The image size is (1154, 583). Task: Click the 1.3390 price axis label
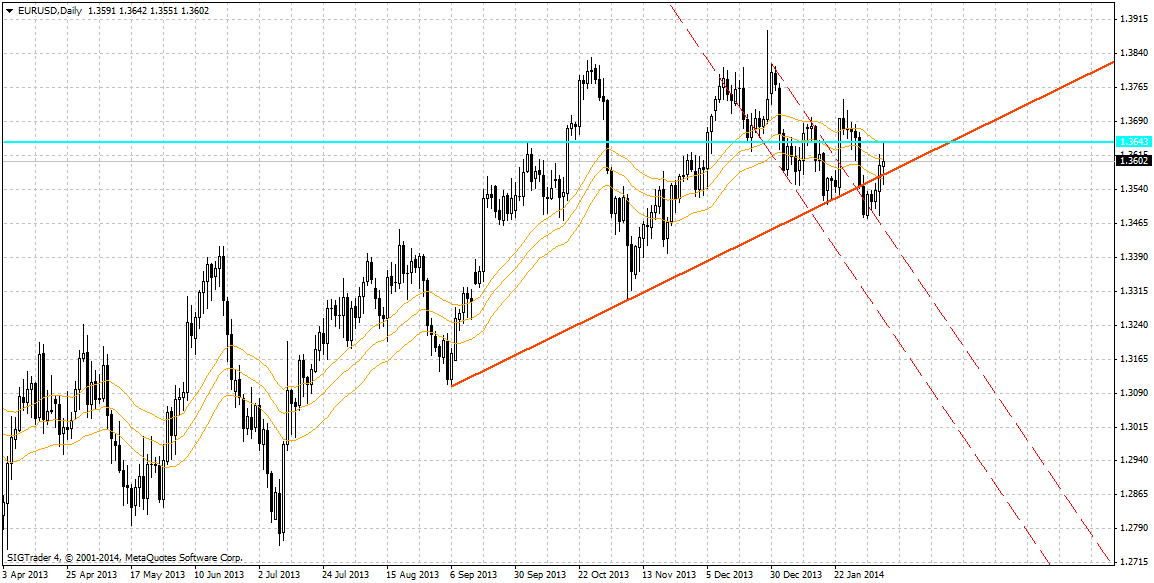[1136, 257]
